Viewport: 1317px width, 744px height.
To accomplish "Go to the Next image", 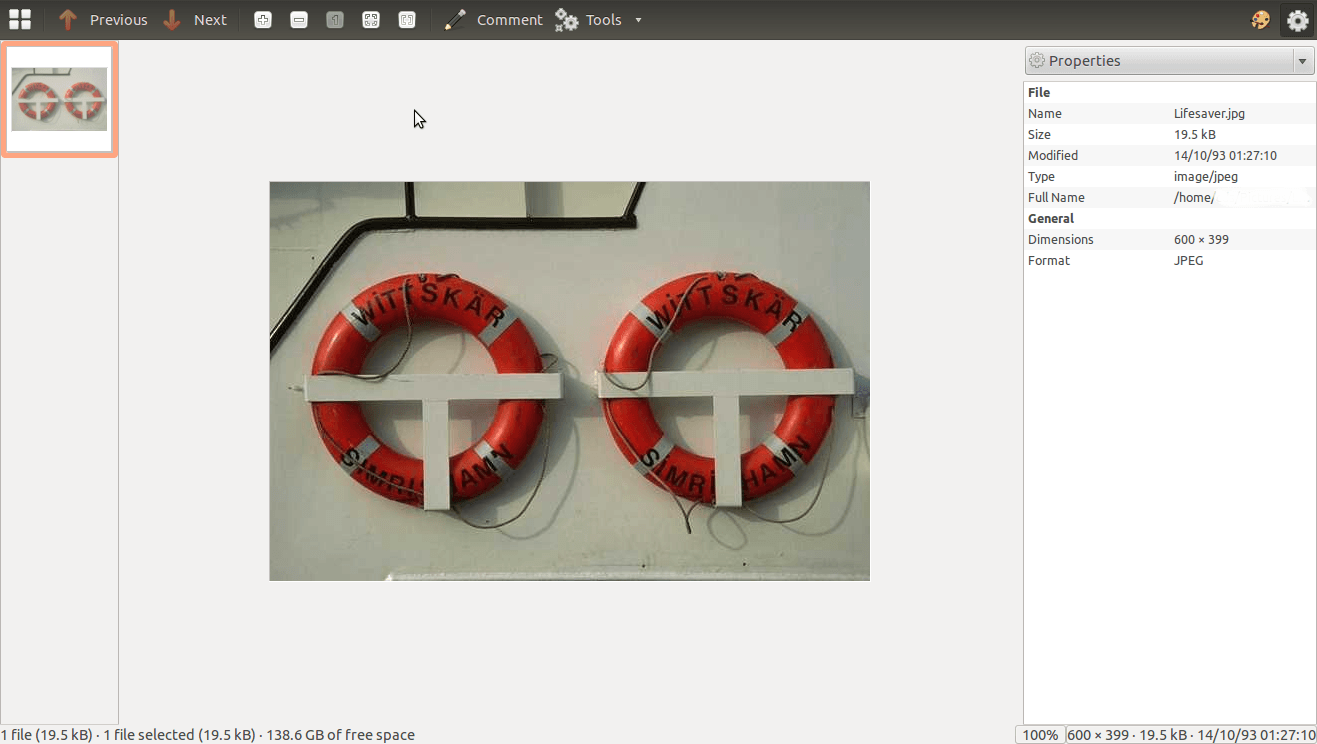I will tap(195, 19).
